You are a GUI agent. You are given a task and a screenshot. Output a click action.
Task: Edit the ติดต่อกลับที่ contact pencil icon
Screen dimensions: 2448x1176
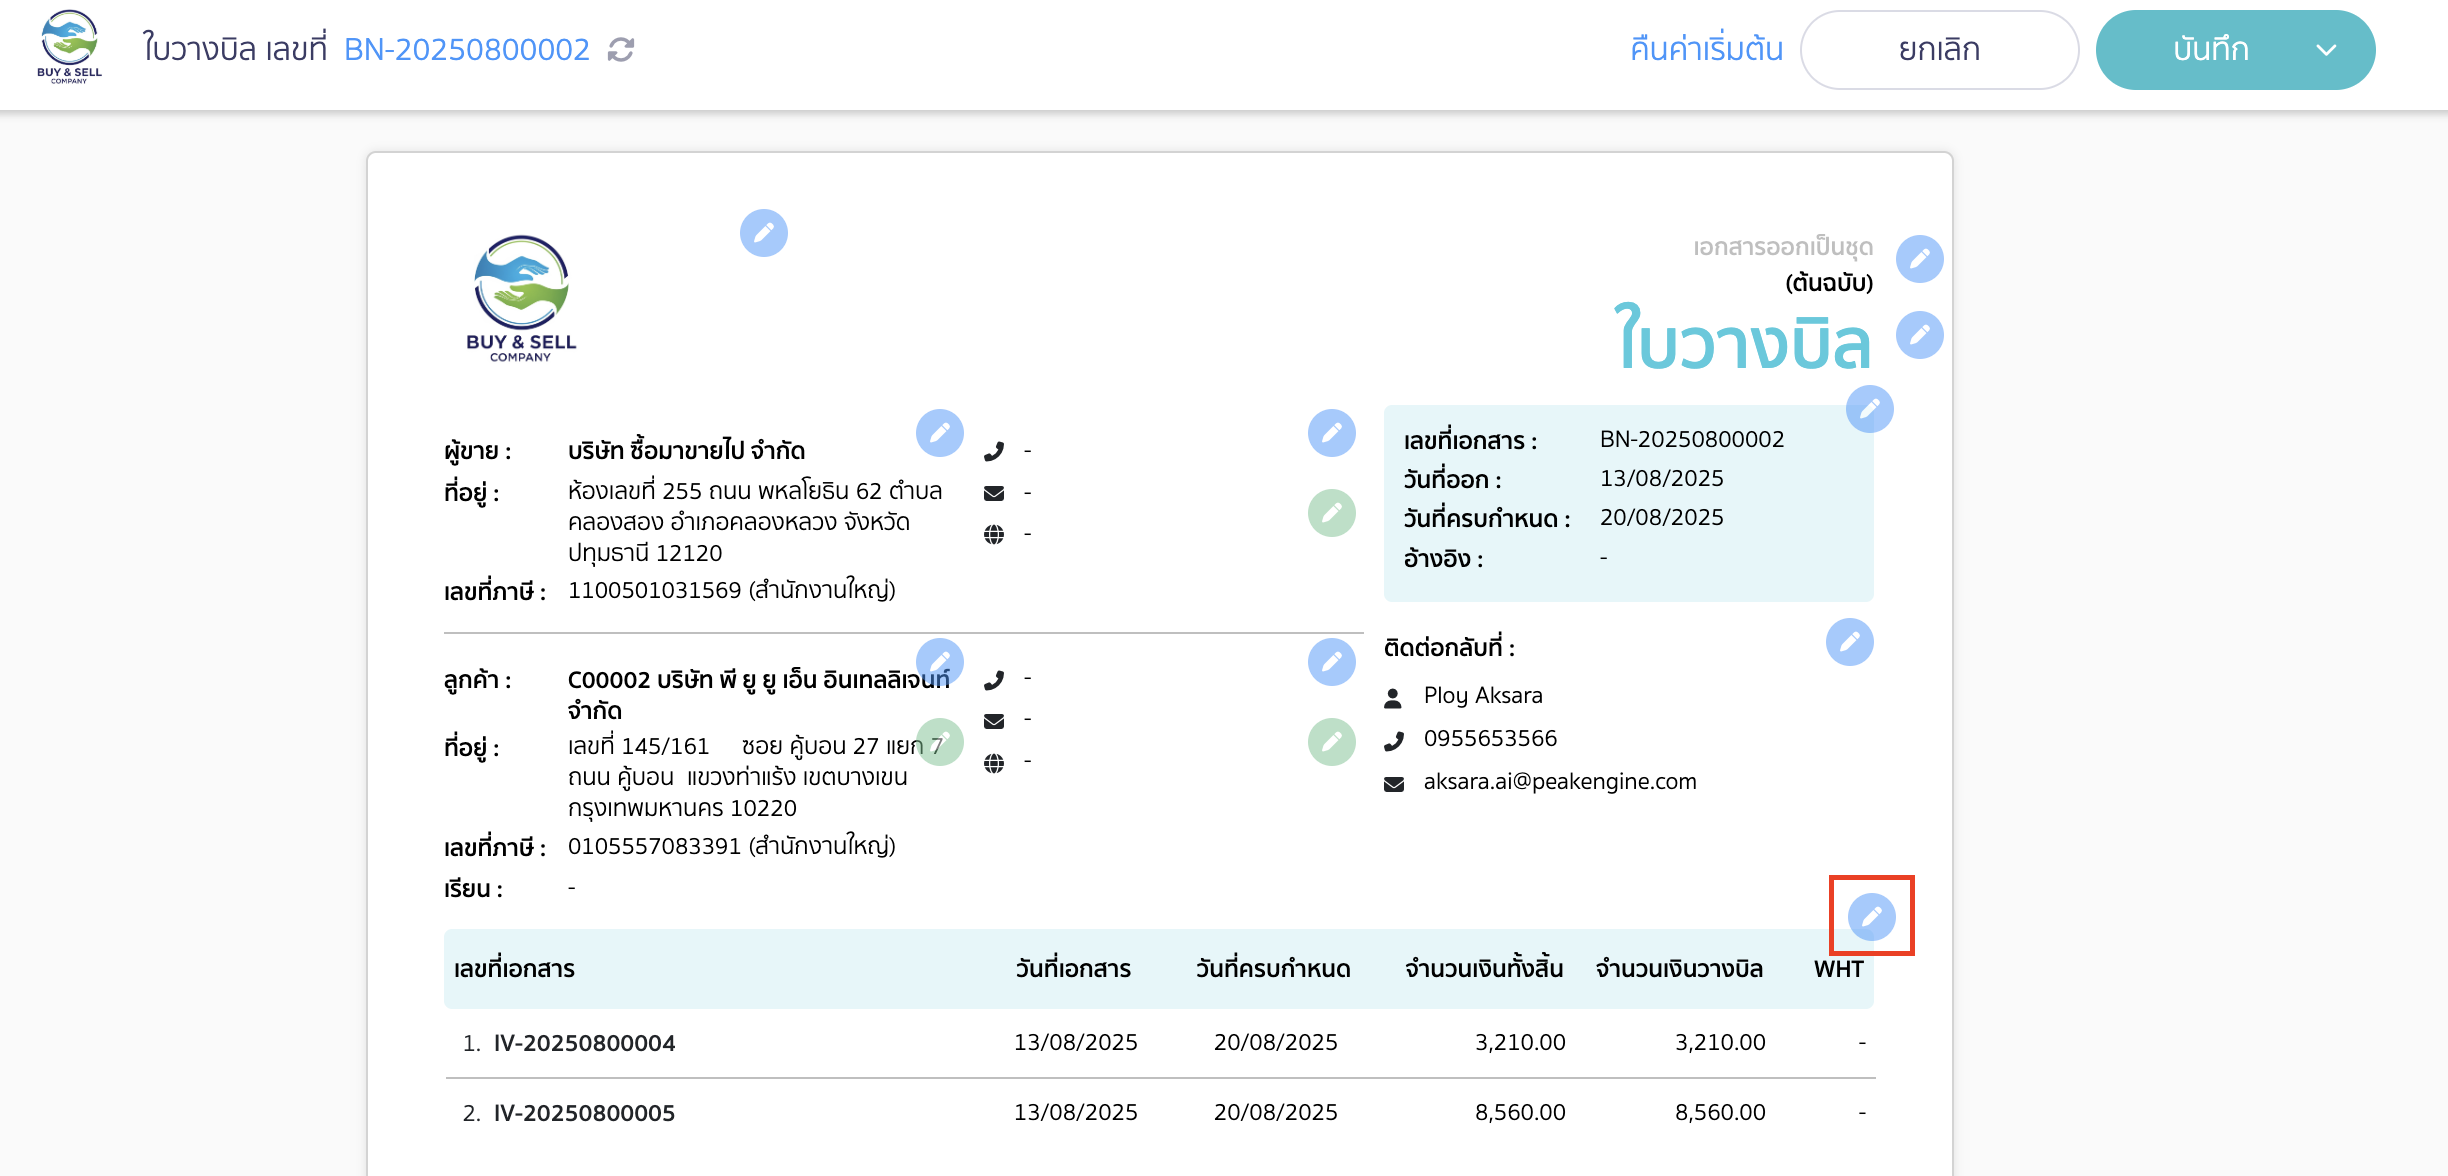coord(1850,642)
